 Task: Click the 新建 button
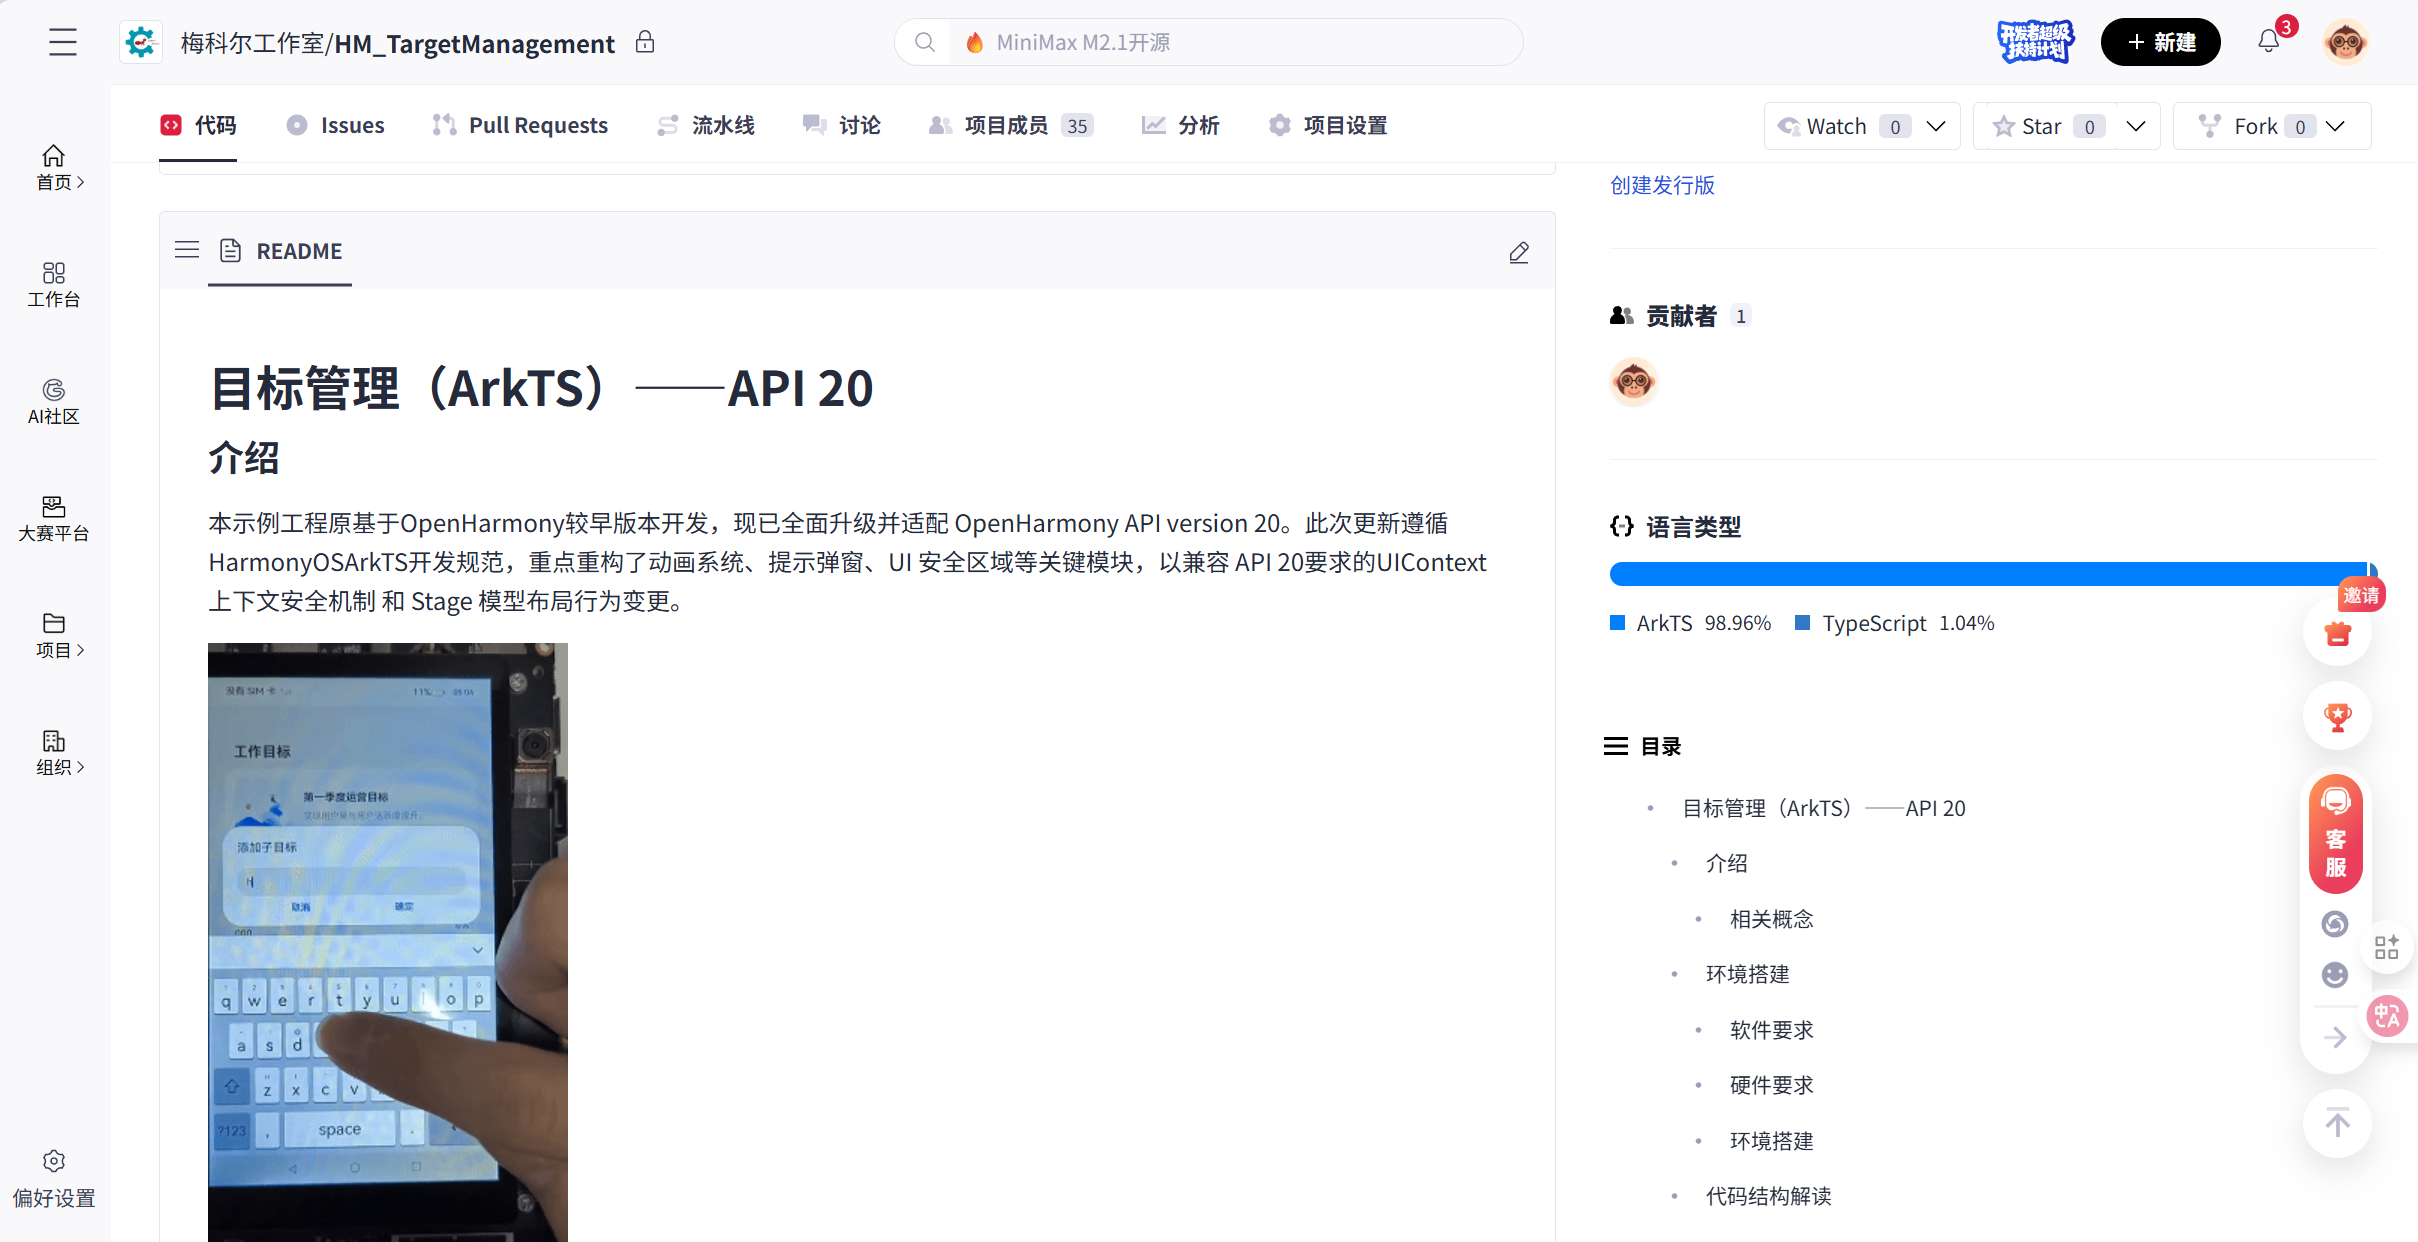pos(2160,42)
